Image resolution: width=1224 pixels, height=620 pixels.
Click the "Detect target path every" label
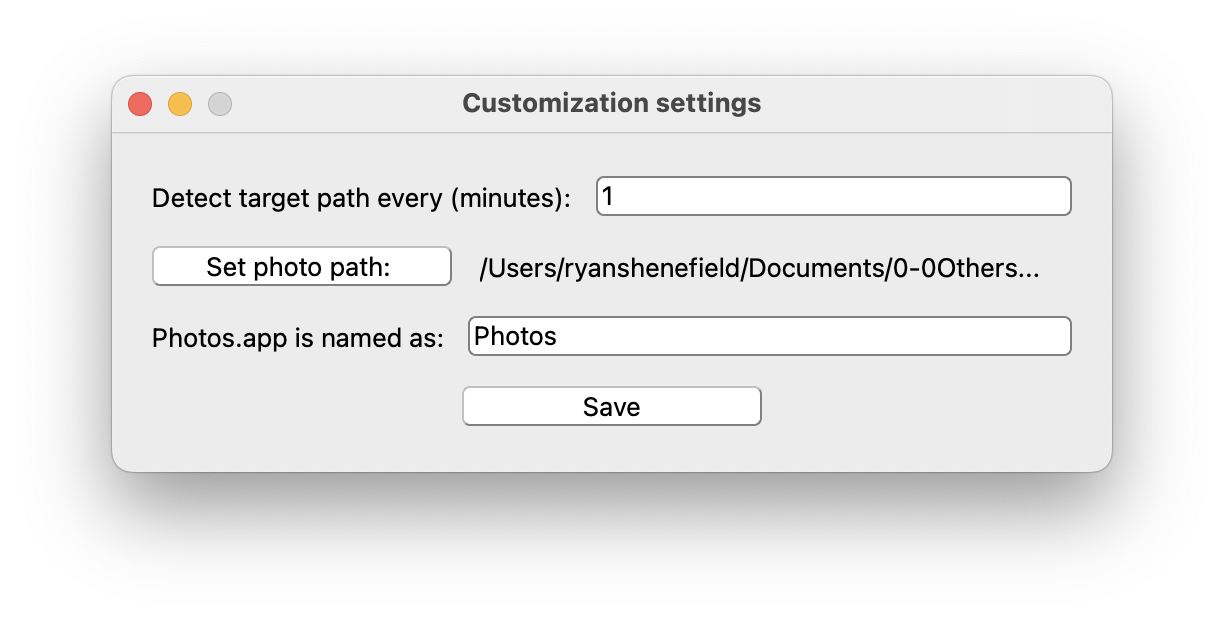tap(298, 198)
